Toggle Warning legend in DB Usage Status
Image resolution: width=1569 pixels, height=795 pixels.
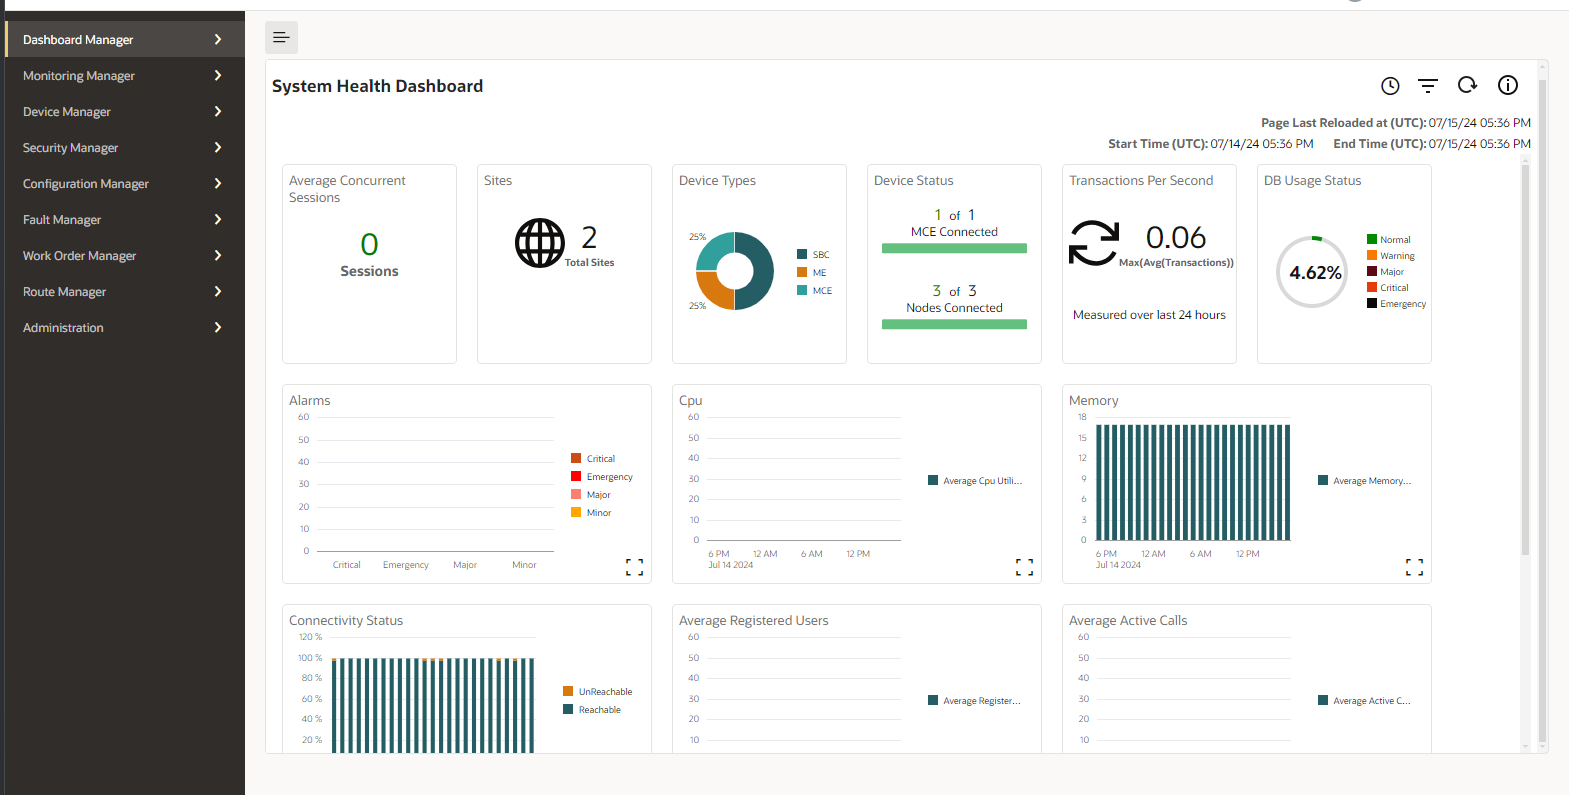click(x=1391, y=255)
